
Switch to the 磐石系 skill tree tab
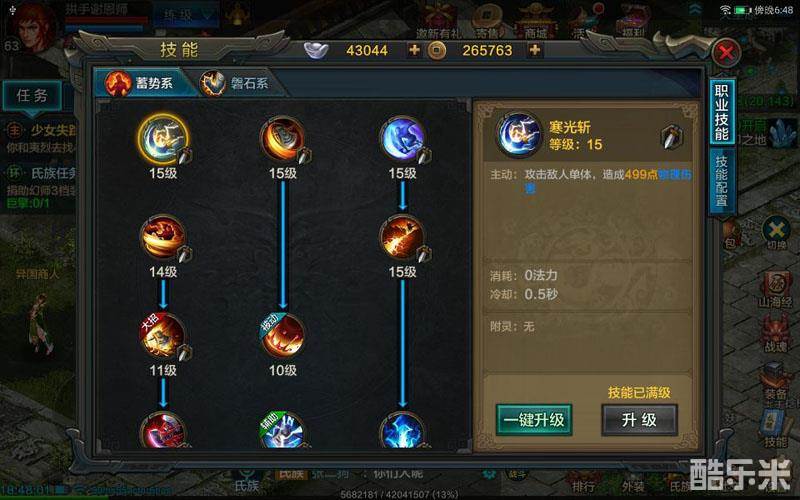[236, 83]
